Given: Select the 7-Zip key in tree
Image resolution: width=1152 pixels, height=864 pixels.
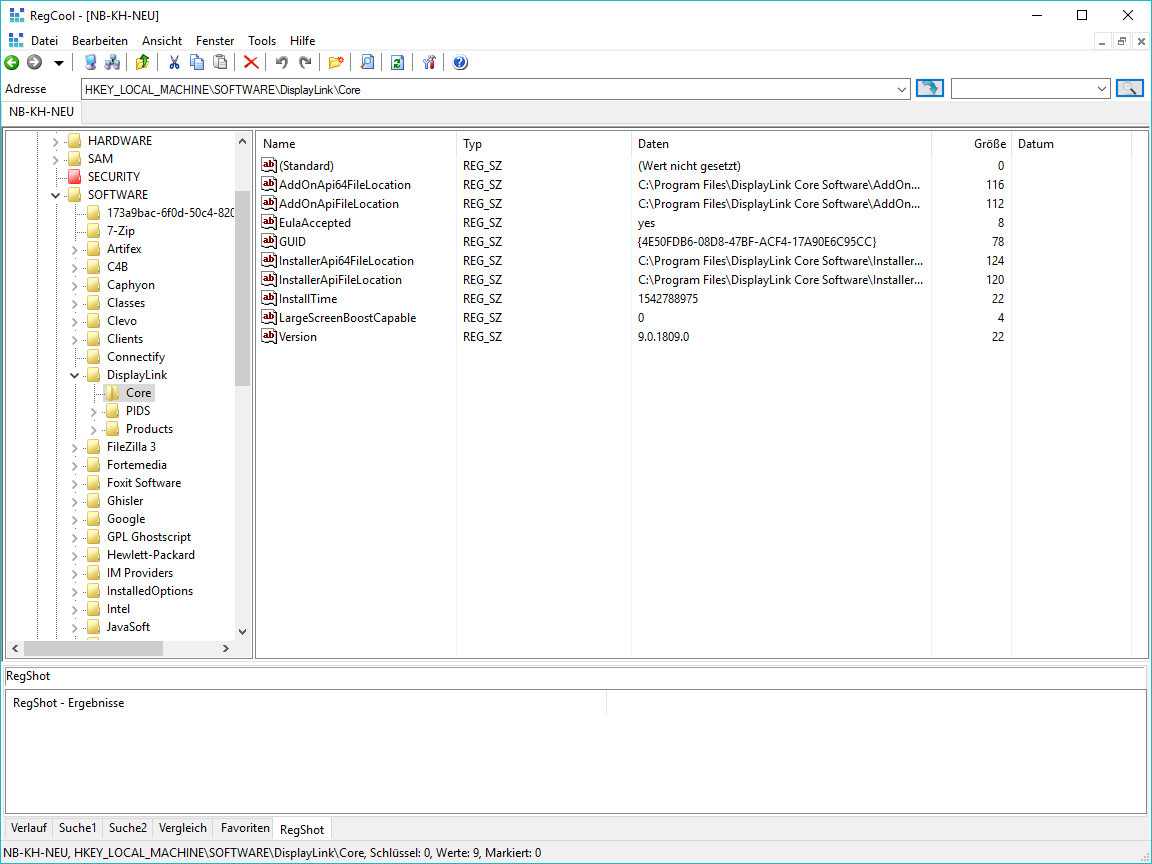Looking at the screenshot, I should [x=120, y=231].
